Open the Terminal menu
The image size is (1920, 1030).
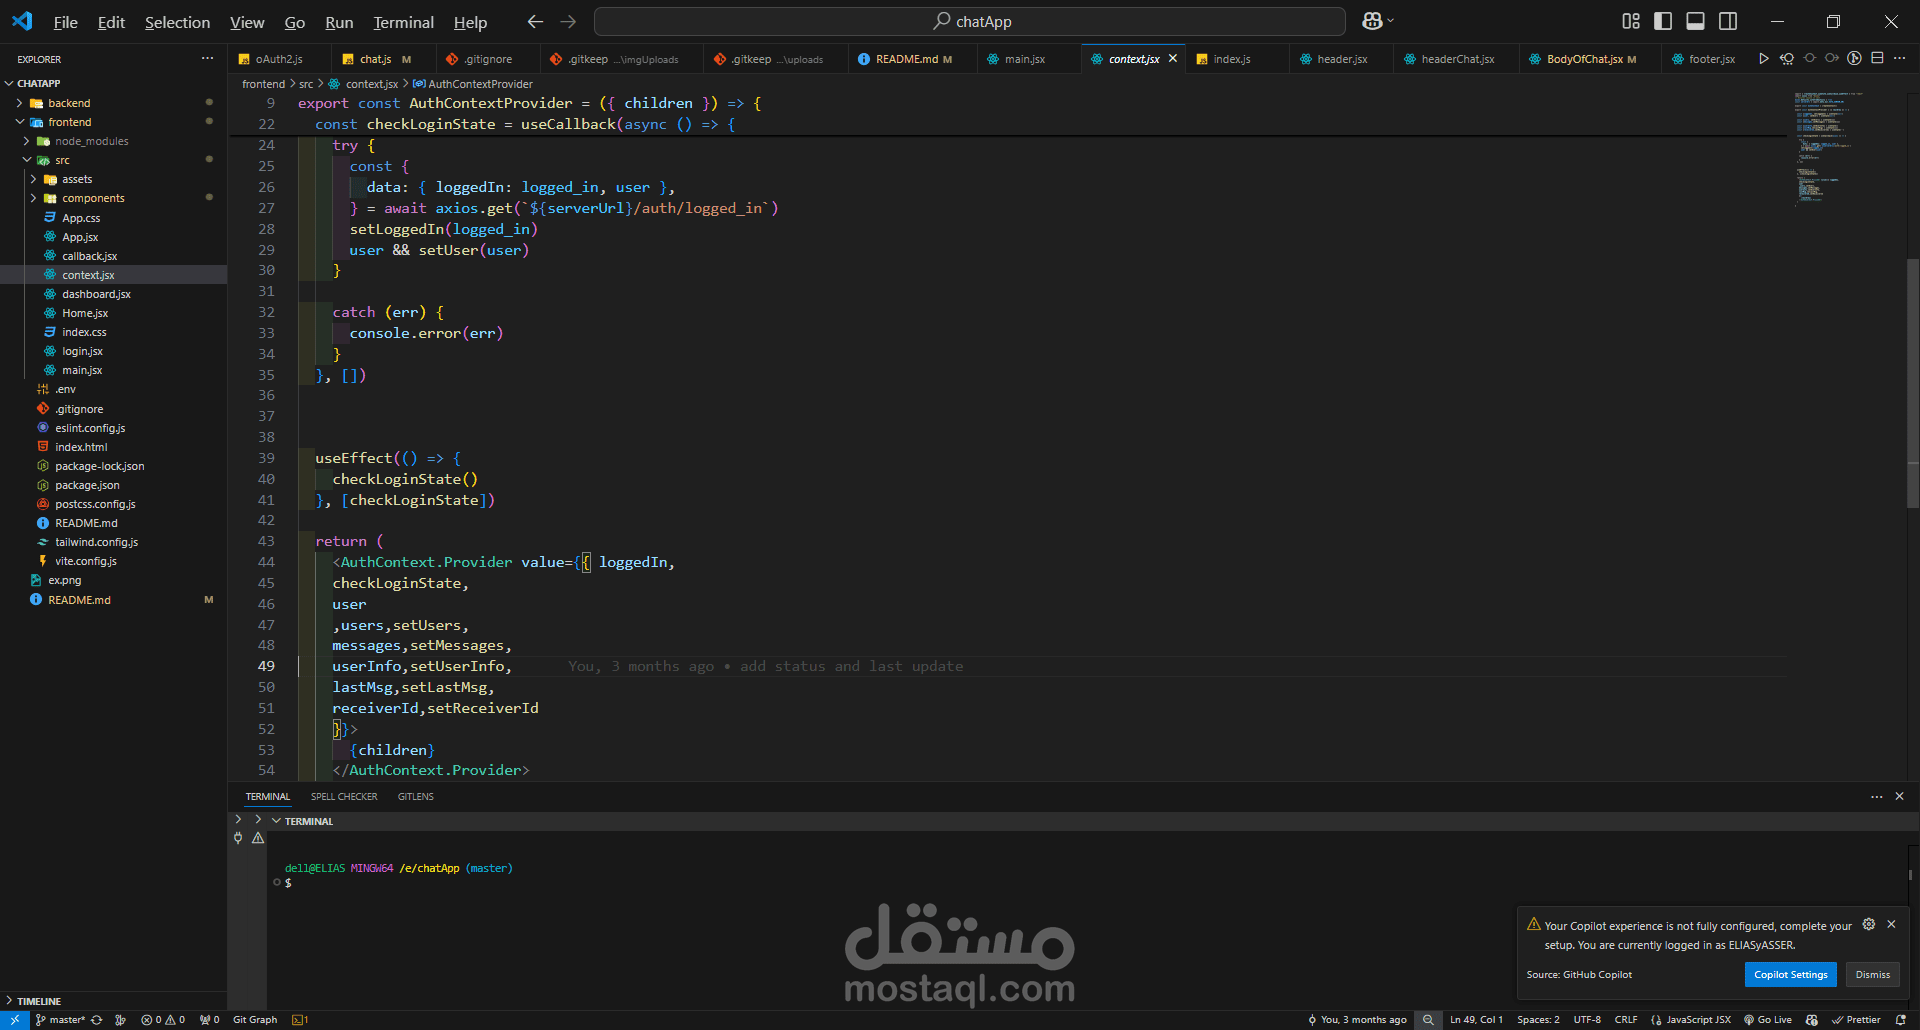click(403, 22)
